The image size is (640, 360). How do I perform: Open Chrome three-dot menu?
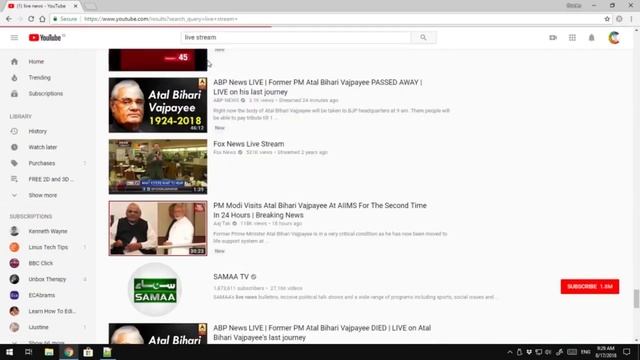click(x=631, y=19)
